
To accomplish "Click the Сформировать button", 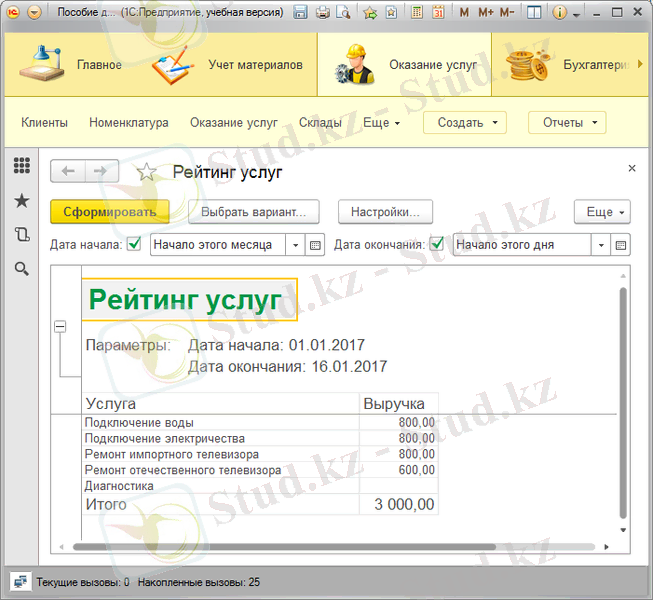I will [x=110, y=212].
